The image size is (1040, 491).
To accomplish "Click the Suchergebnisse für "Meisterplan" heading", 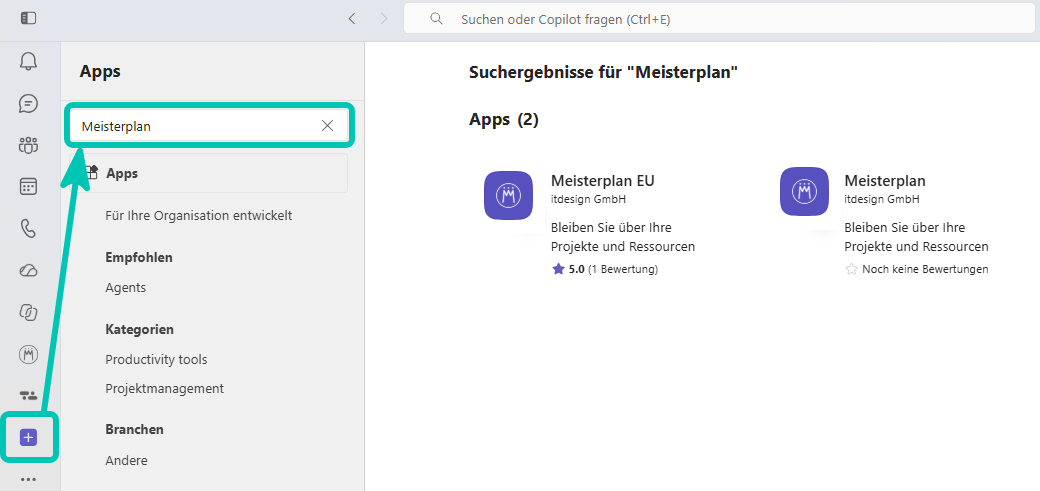I will click(x=604, y=72).
